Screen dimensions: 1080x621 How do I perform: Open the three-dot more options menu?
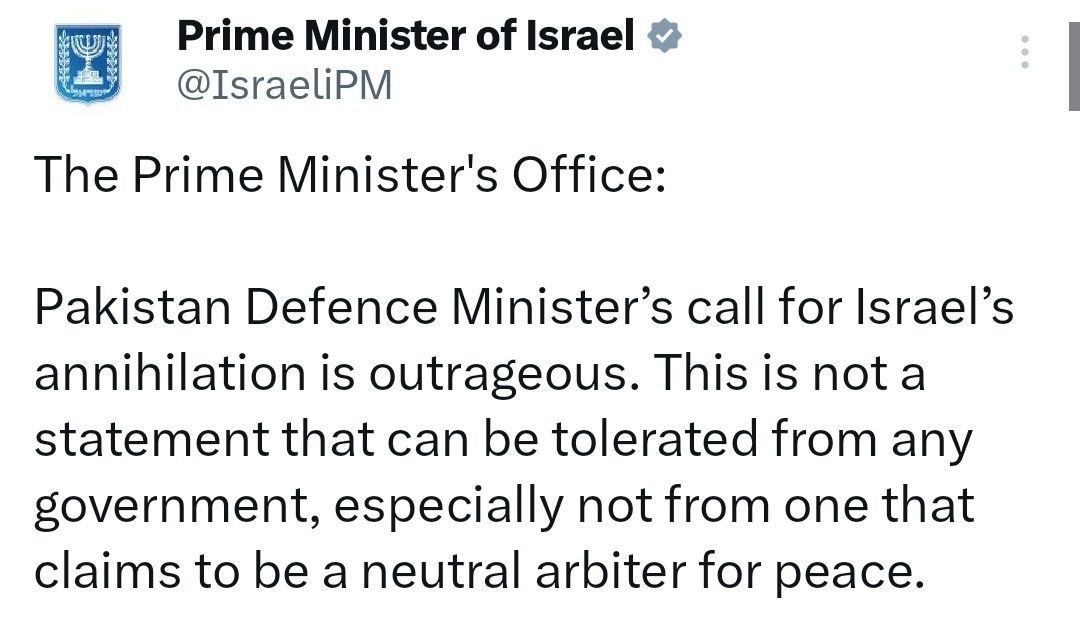pos(1023,52)
